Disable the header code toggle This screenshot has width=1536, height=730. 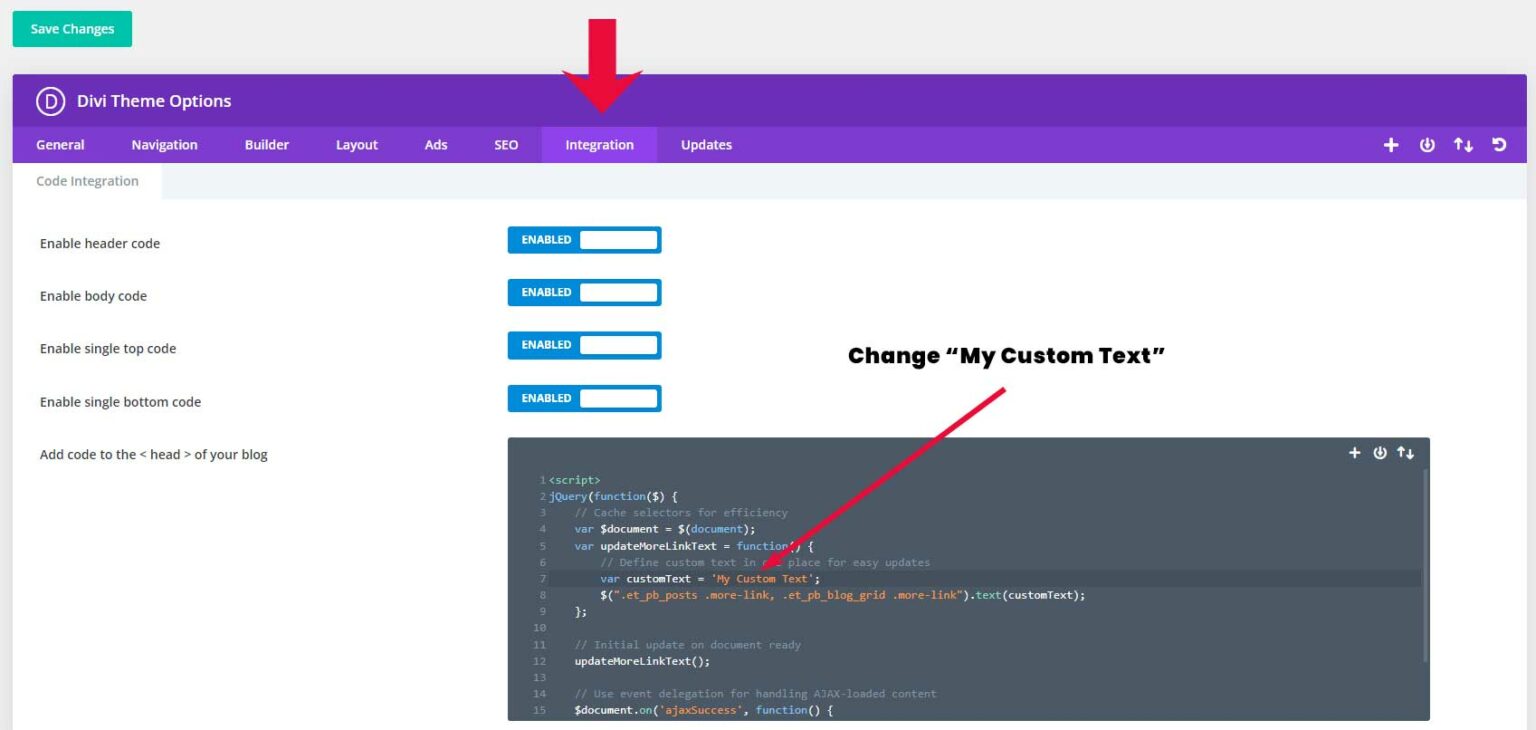coord(584,239)
